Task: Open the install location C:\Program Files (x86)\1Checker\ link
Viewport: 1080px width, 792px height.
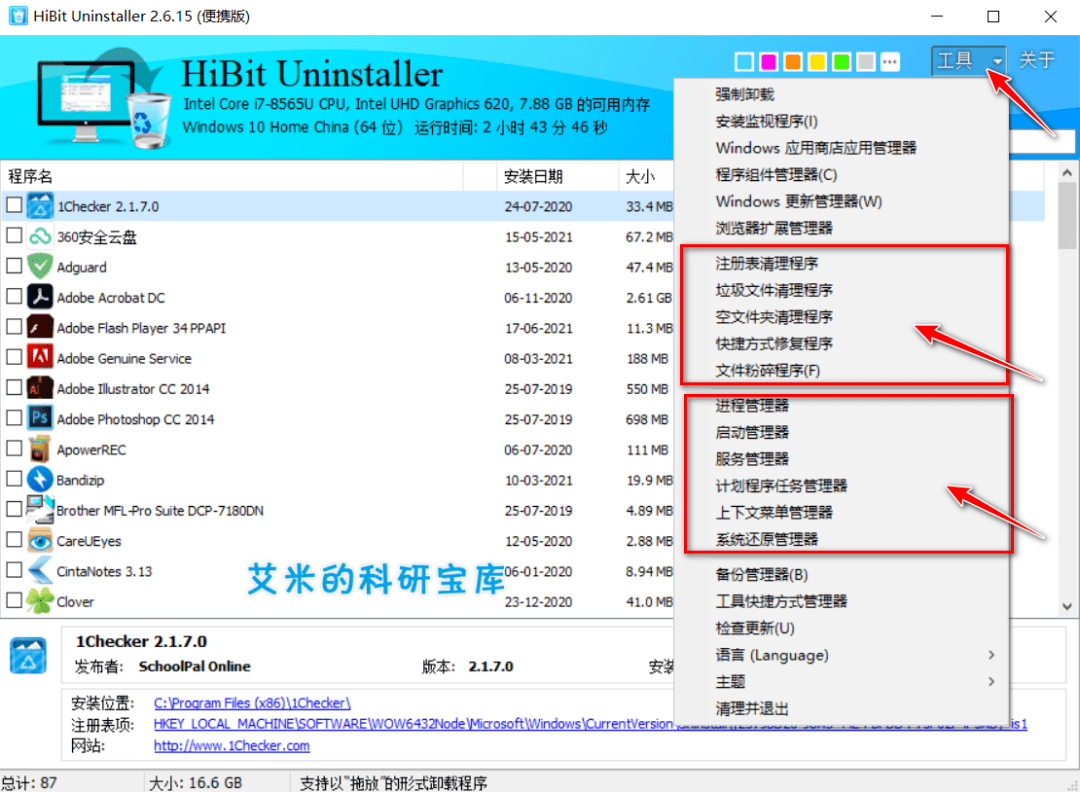Action: (252, 703)
